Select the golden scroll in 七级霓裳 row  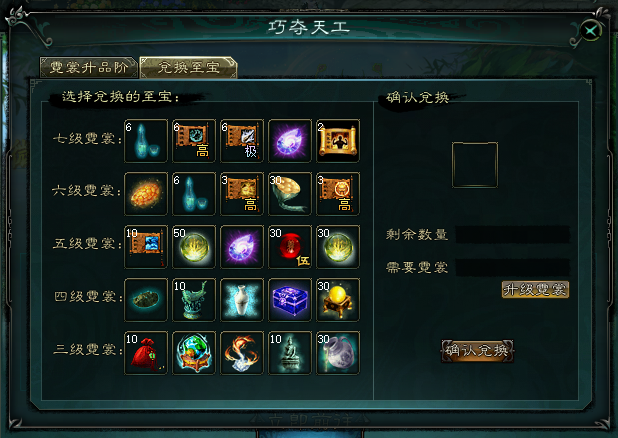tap(338, 141)
